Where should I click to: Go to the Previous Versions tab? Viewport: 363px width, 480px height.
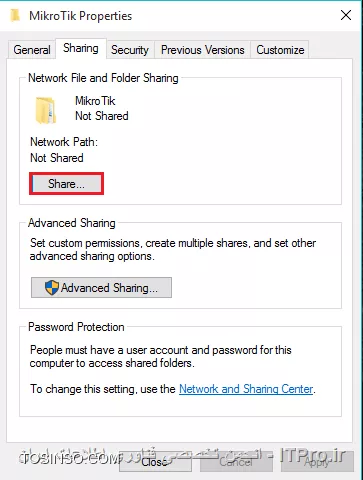pos(203,50)
